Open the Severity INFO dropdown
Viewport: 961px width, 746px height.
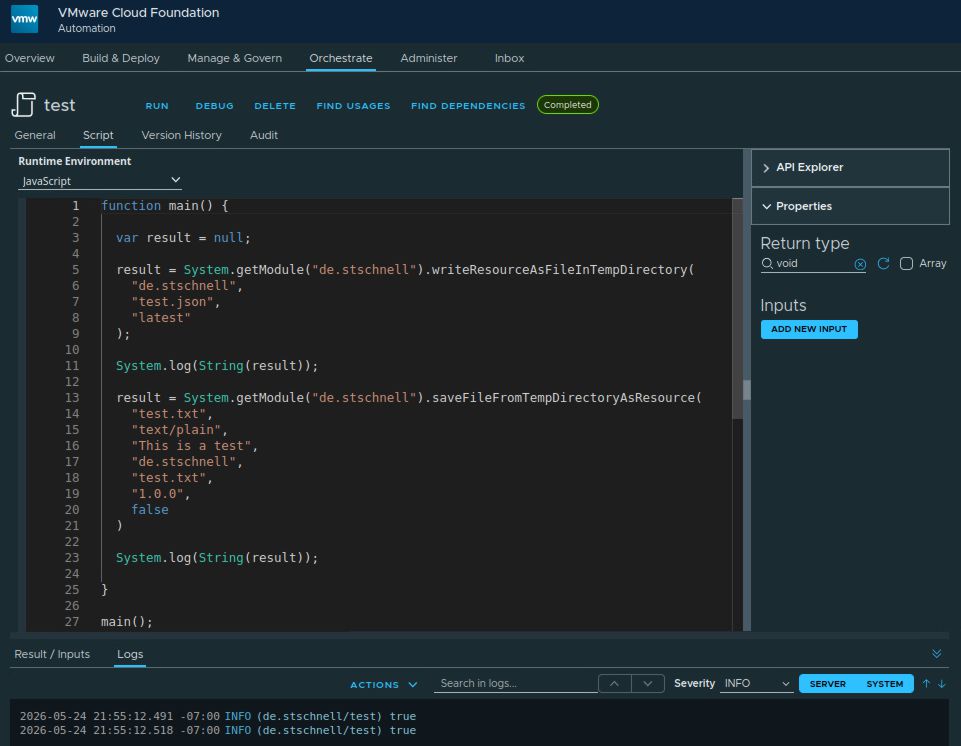point(756,683)
